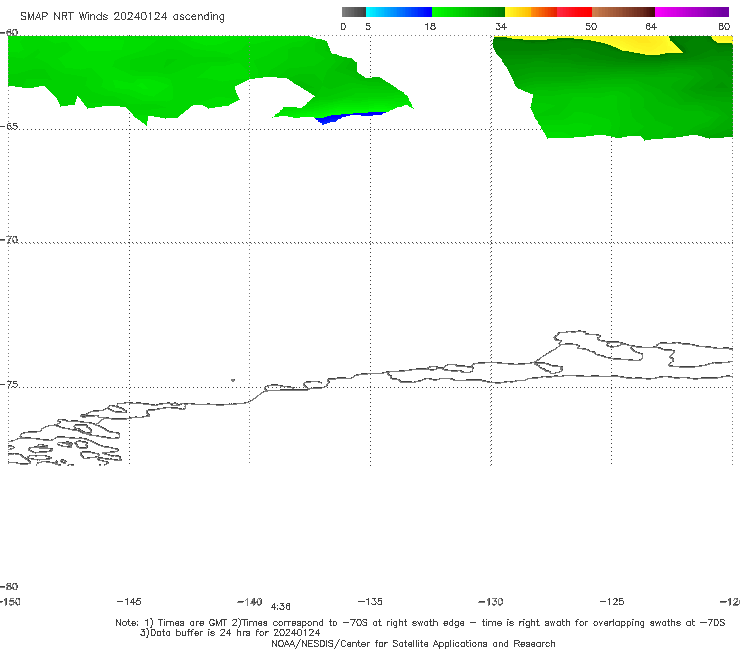This screenshot has height=650, width=740.
Task: Click the color bar label '18'
Action: (x=430, y=26)
